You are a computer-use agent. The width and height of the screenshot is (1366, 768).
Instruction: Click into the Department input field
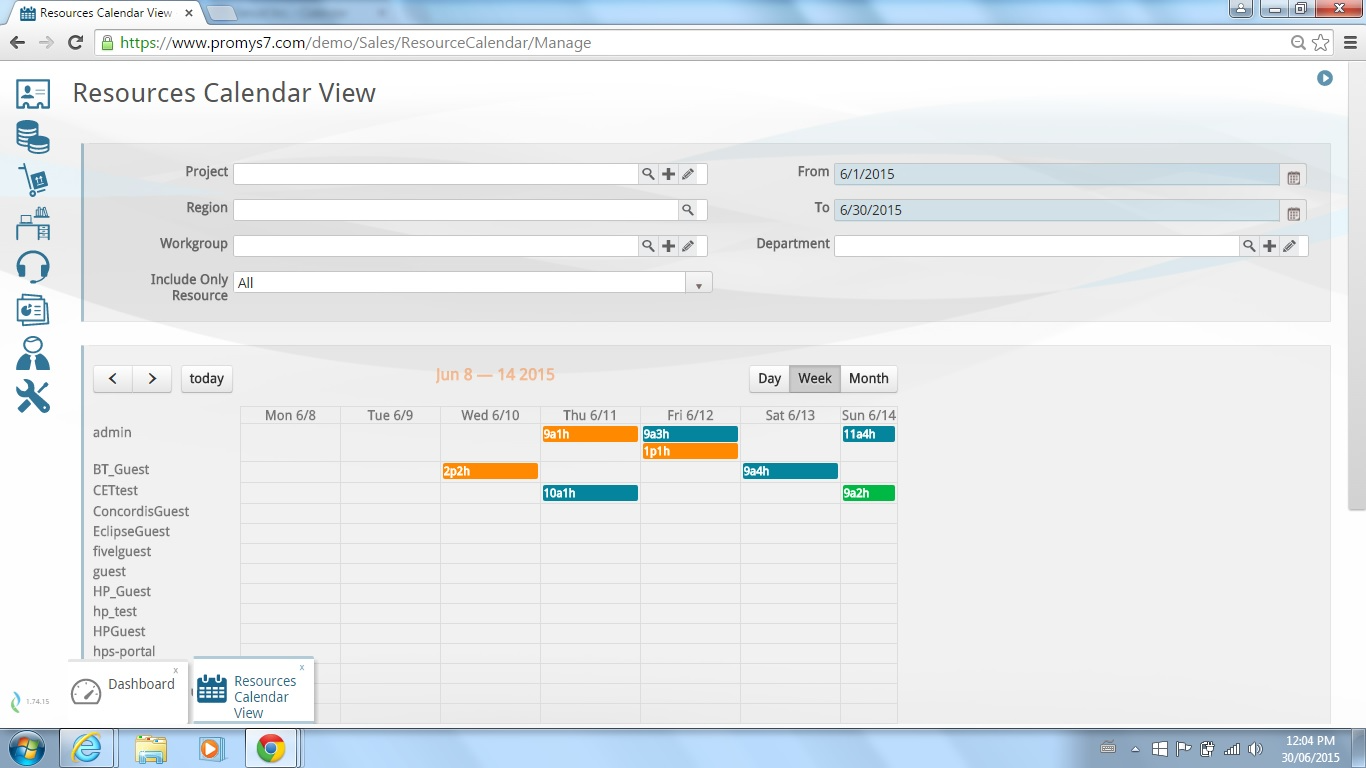(x=1037, y=246)
